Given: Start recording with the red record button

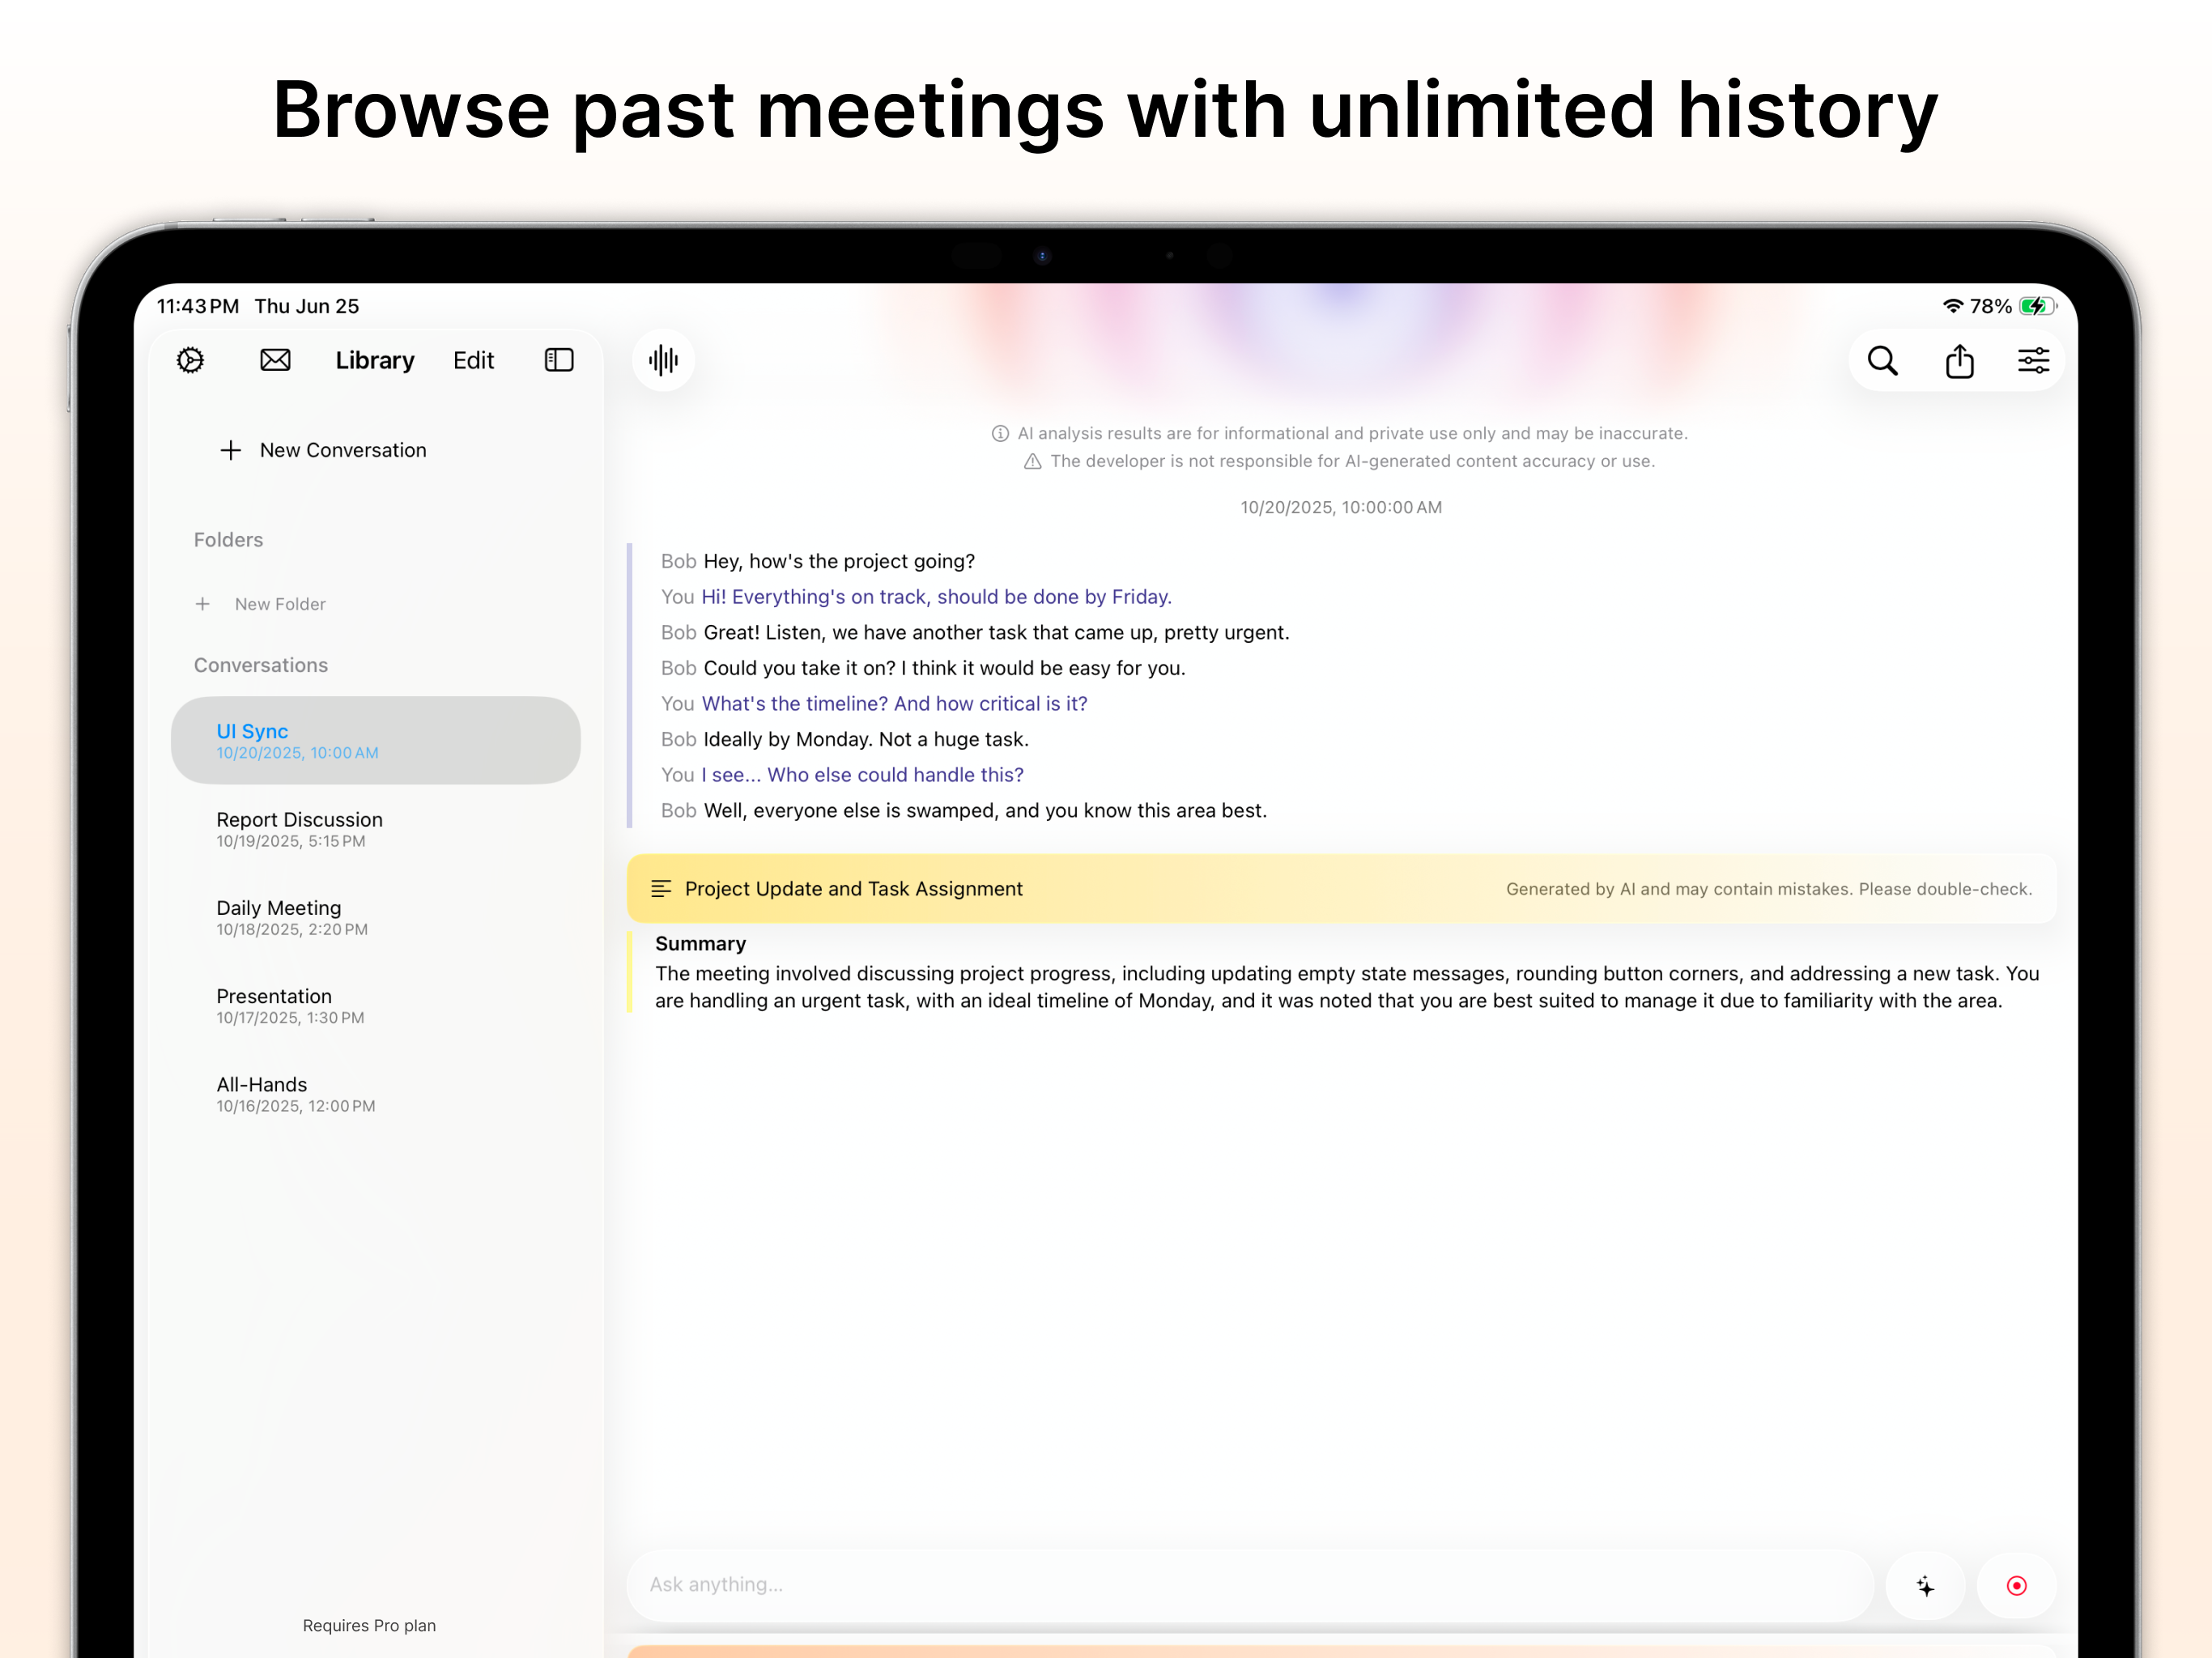Looking at the screenshot, I should click(2017, 1586).
